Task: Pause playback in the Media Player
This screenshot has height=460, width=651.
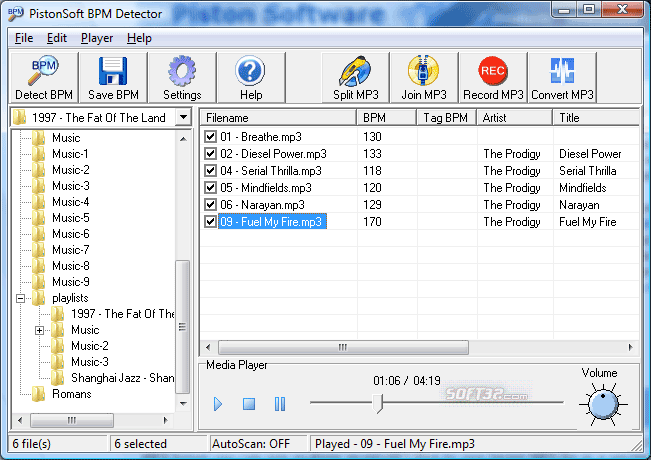Action: coord(280,404)
